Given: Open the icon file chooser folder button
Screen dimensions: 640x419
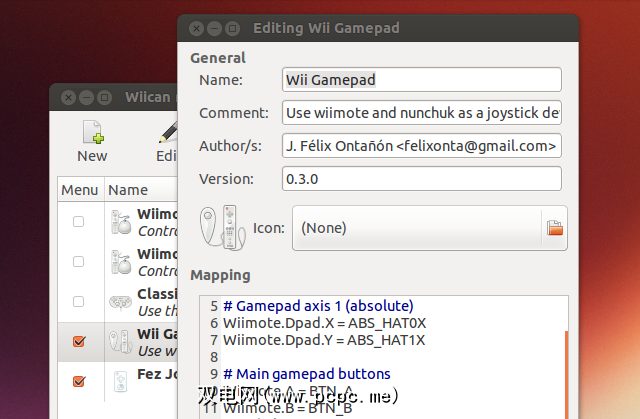Looking at the screenshot, I should pos(555,228).
